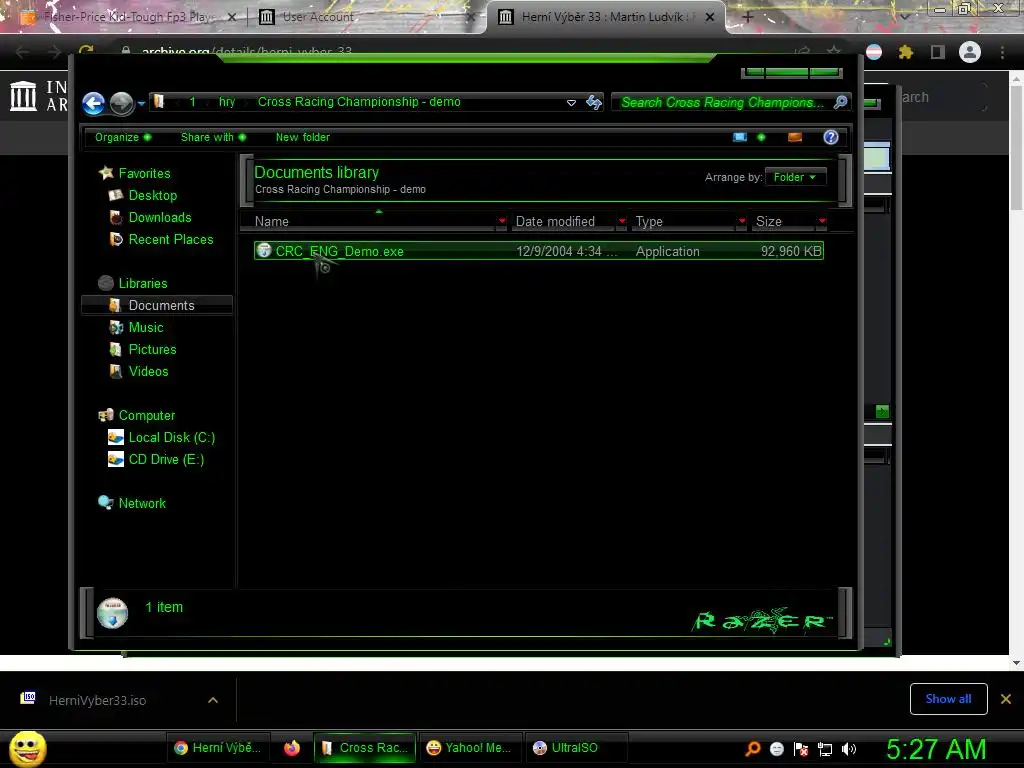Select Pictures library
The width and height of the screenshot is (1024, 768).
[152, 349]
